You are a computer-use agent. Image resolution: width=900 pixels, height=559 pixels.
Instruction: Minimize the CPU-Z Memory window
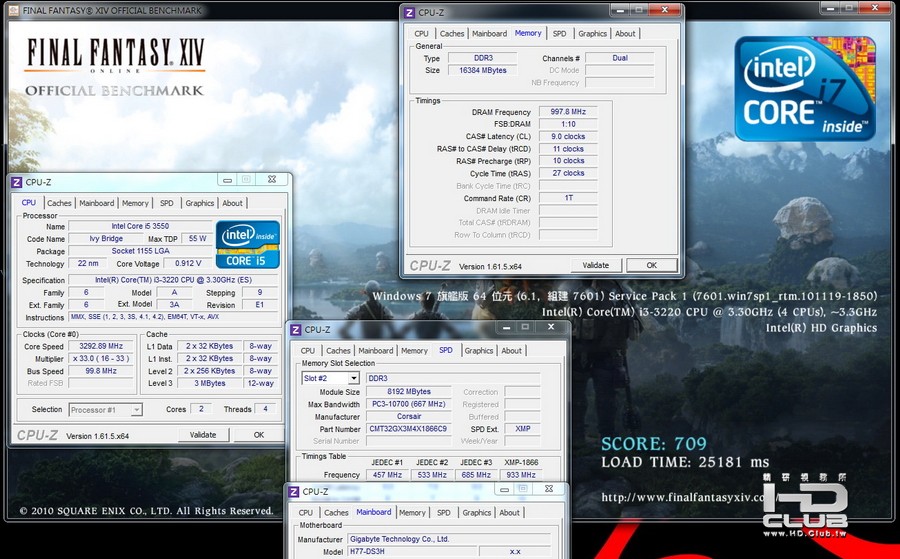pyautogui.click(x=619, y=10)
